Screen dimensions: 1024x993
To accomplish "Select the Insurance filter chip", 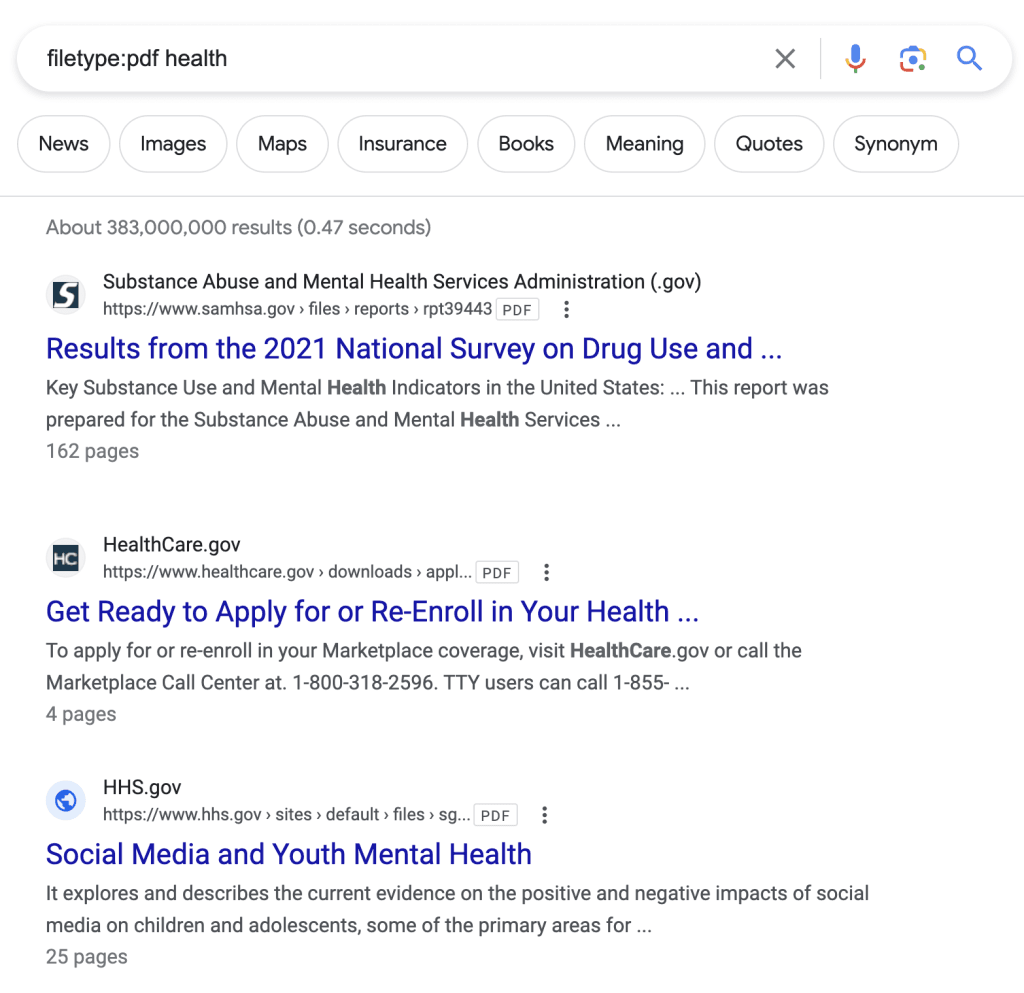I will coord(402,144).
